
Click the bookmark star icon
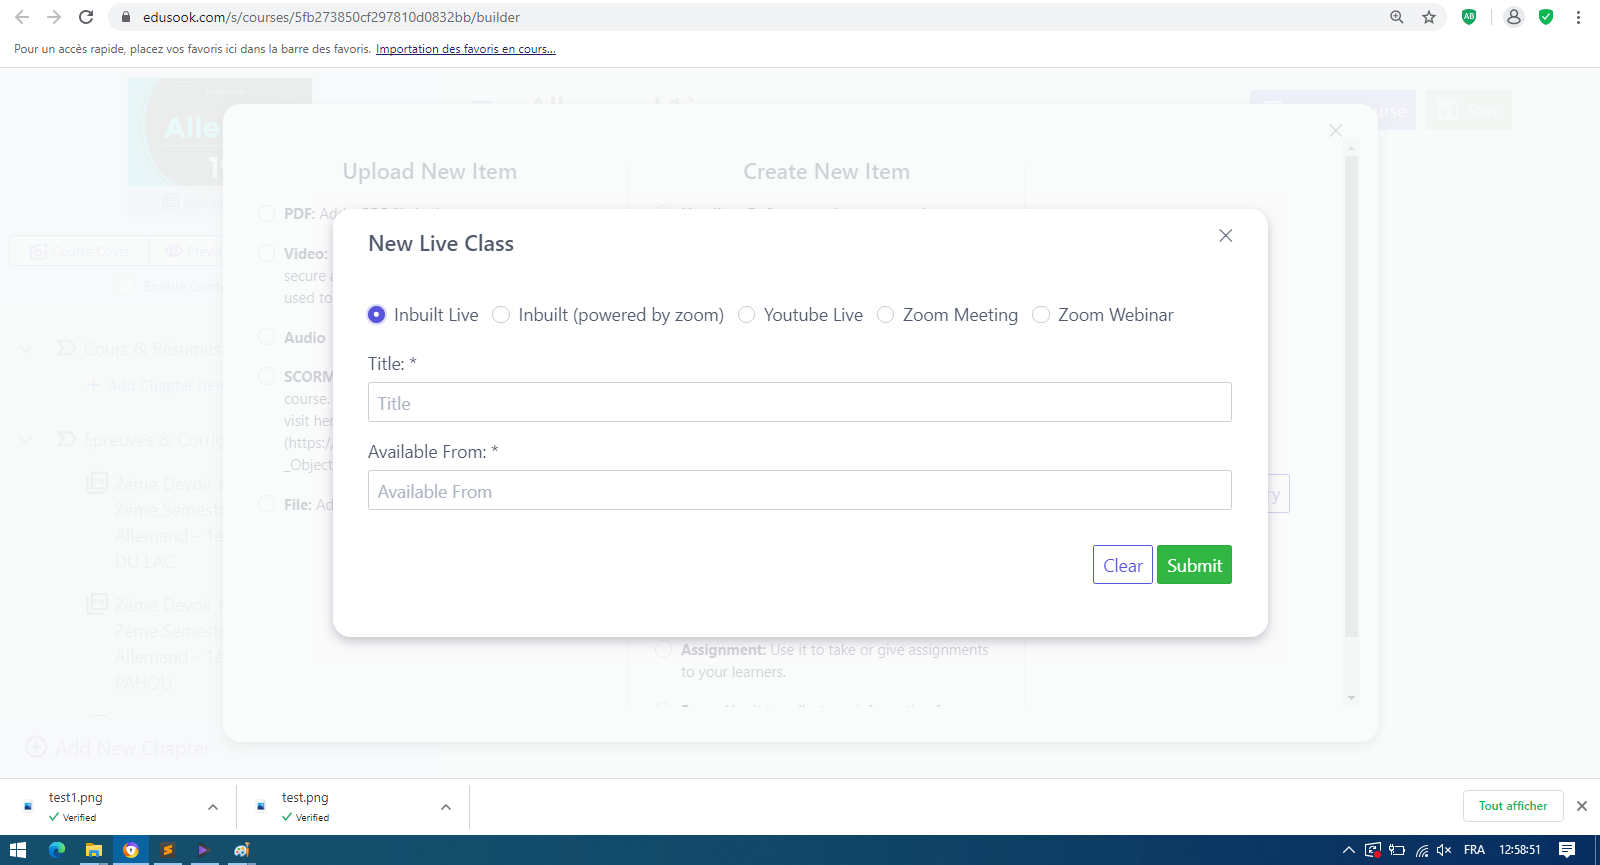[x=1429, y=17]
